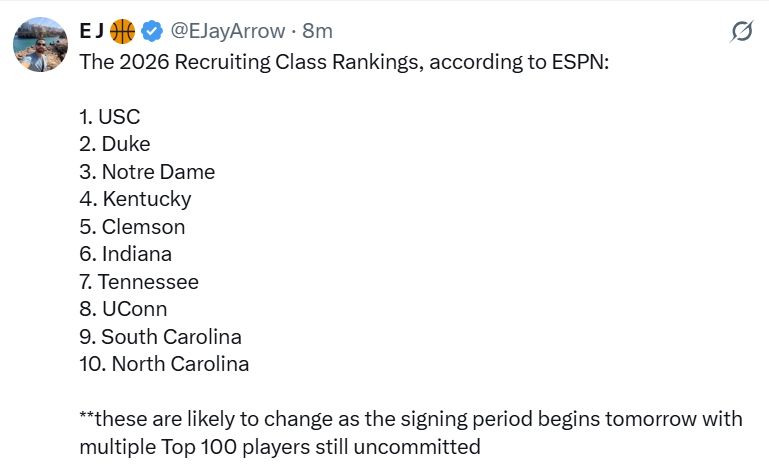
Task: Open the E J display name link
Action: point(92,32)
